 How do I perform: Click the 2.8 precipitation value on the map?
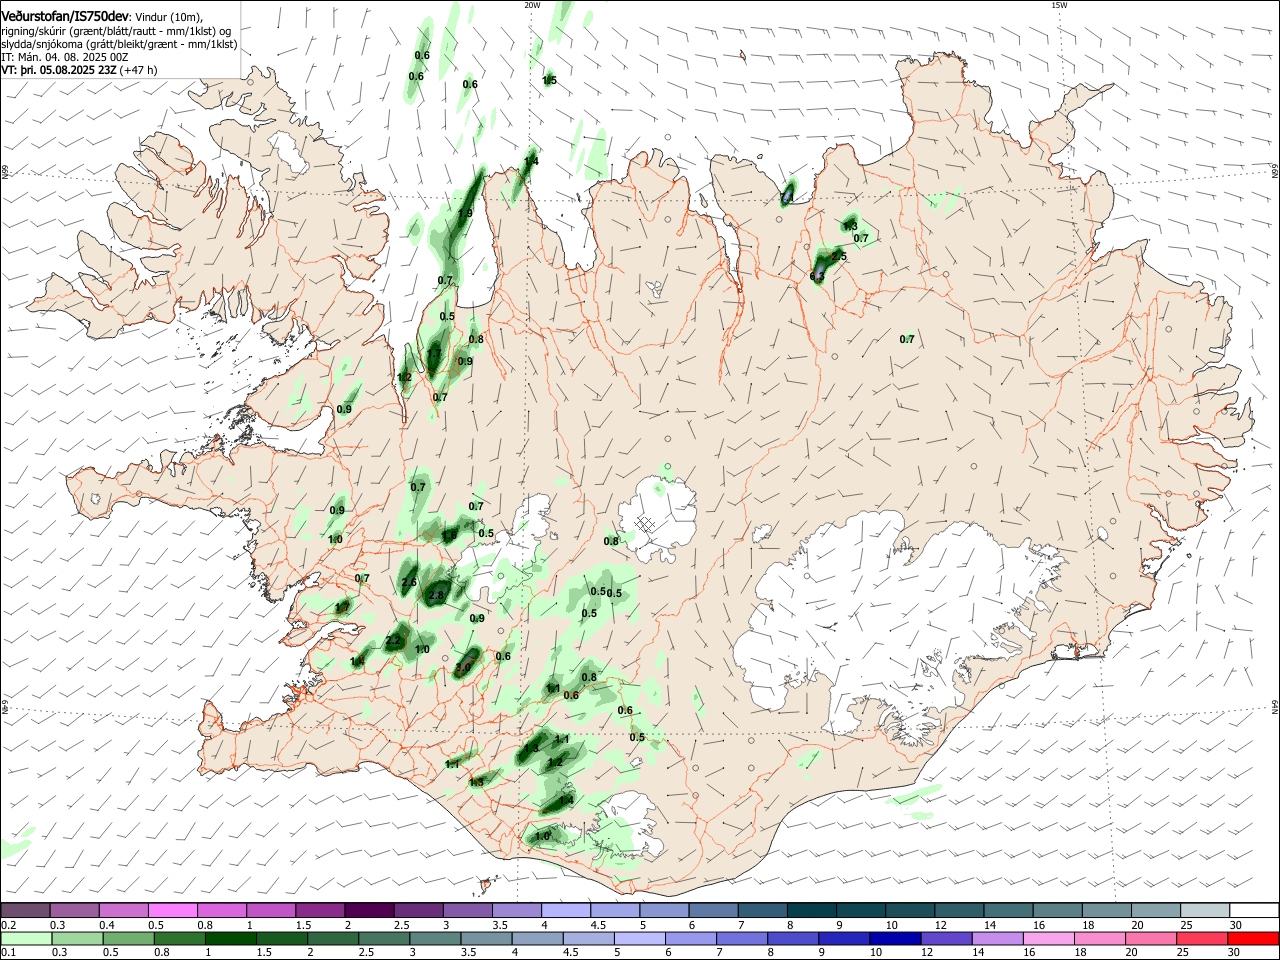click(436, 596)
